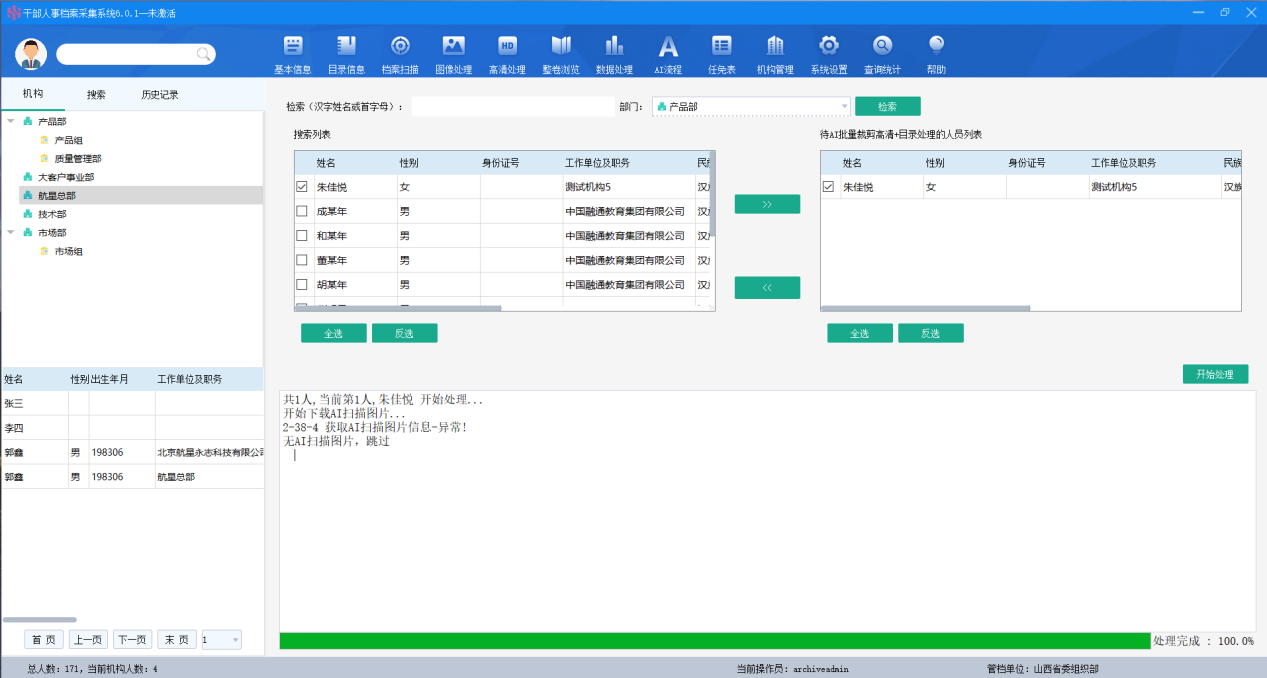This screenshot has height=678, width=1267.
Task: Uncheck 朱佳悦 in the search list
Action: (302, 187)
